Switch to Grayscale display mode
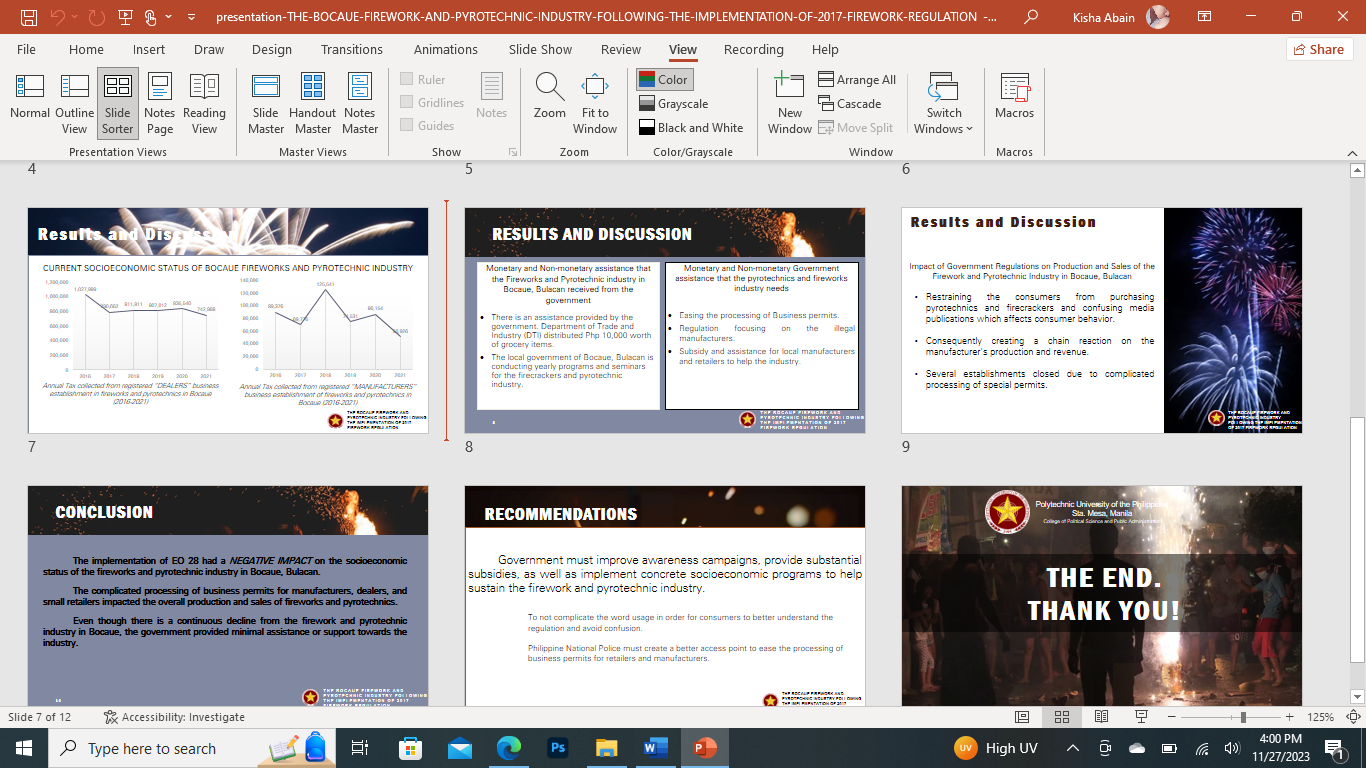Screen dimensions: 1366x768 (x=673, y=104)
